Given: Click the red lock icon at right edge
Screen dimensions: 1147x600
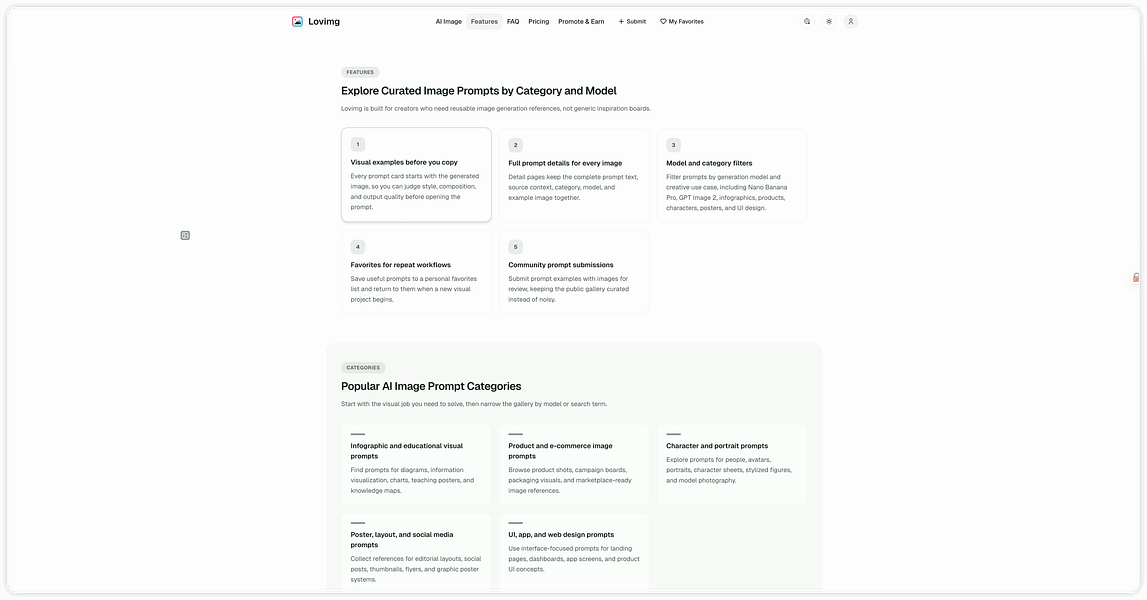Looking at the screenshot, I should pyautogui.click(x=1136, y=277).
